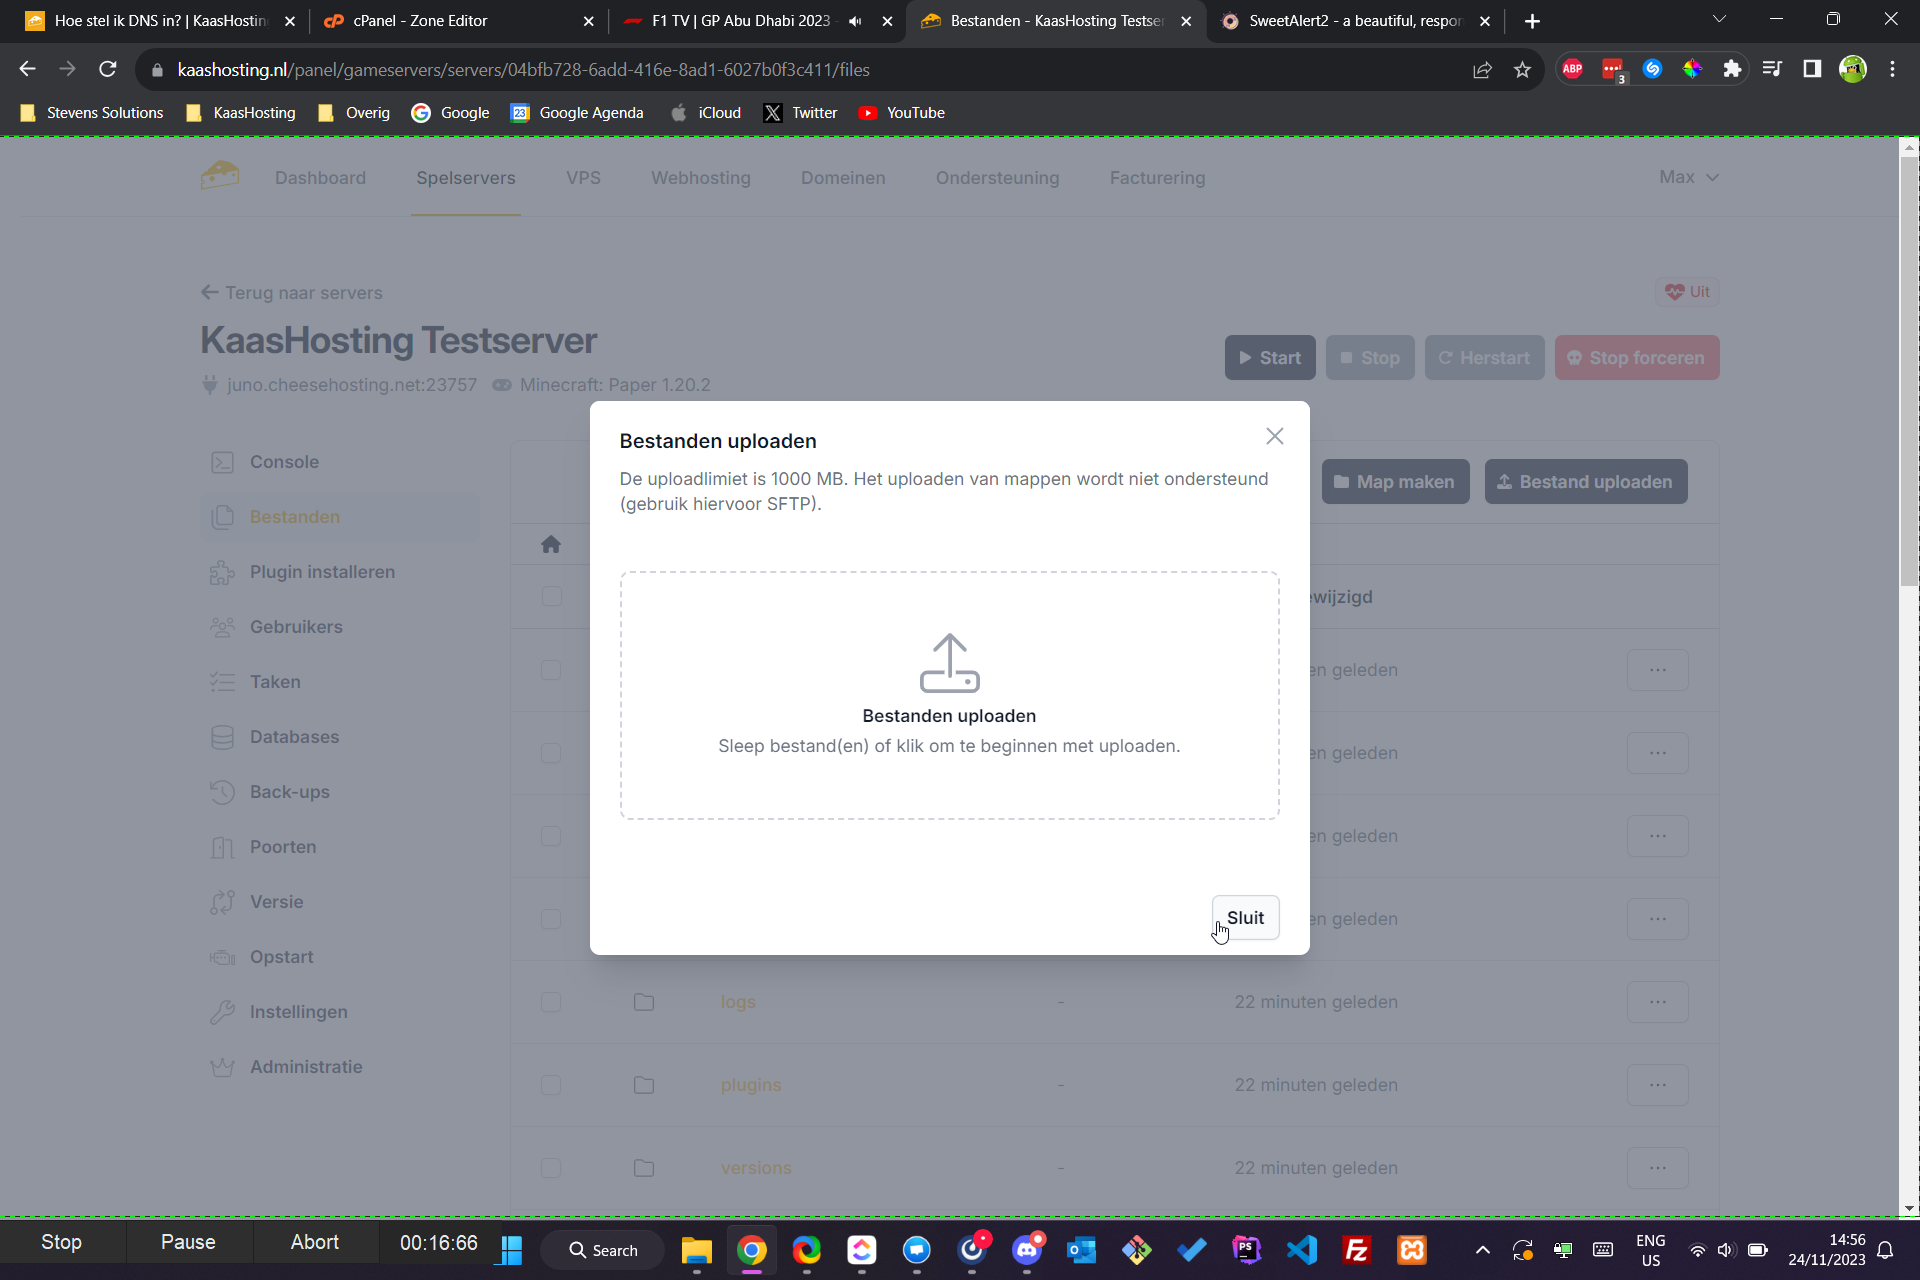Click the upload tray icon in dropzone
The width and height of the screenshot is (1920, 1280).
click(949, 663)
